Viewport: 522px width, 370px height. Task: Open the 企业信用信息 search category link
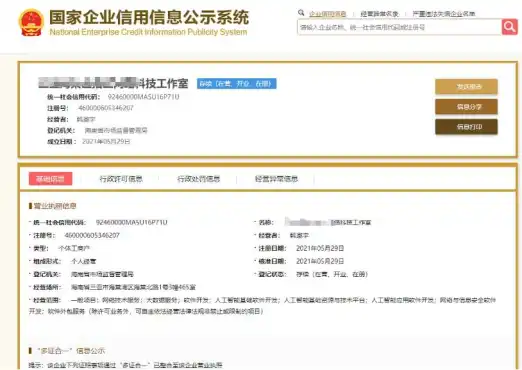point(327,14)
